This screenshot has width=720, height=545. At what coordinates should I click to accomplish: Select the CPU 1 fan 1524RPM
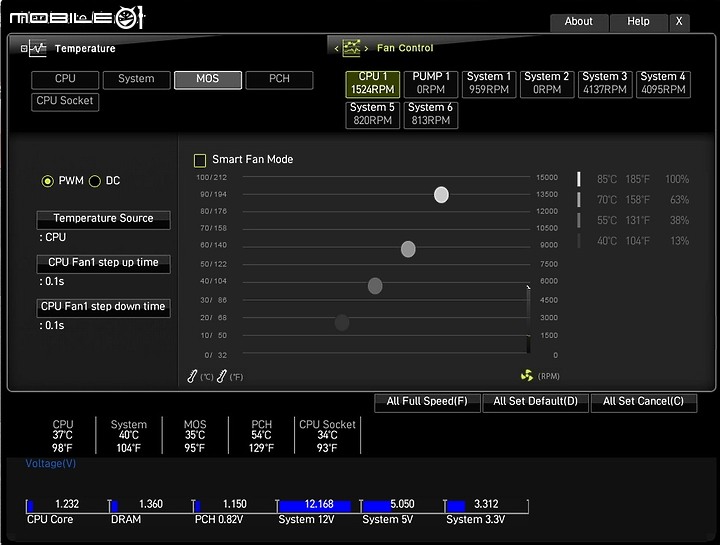(372, 84)
